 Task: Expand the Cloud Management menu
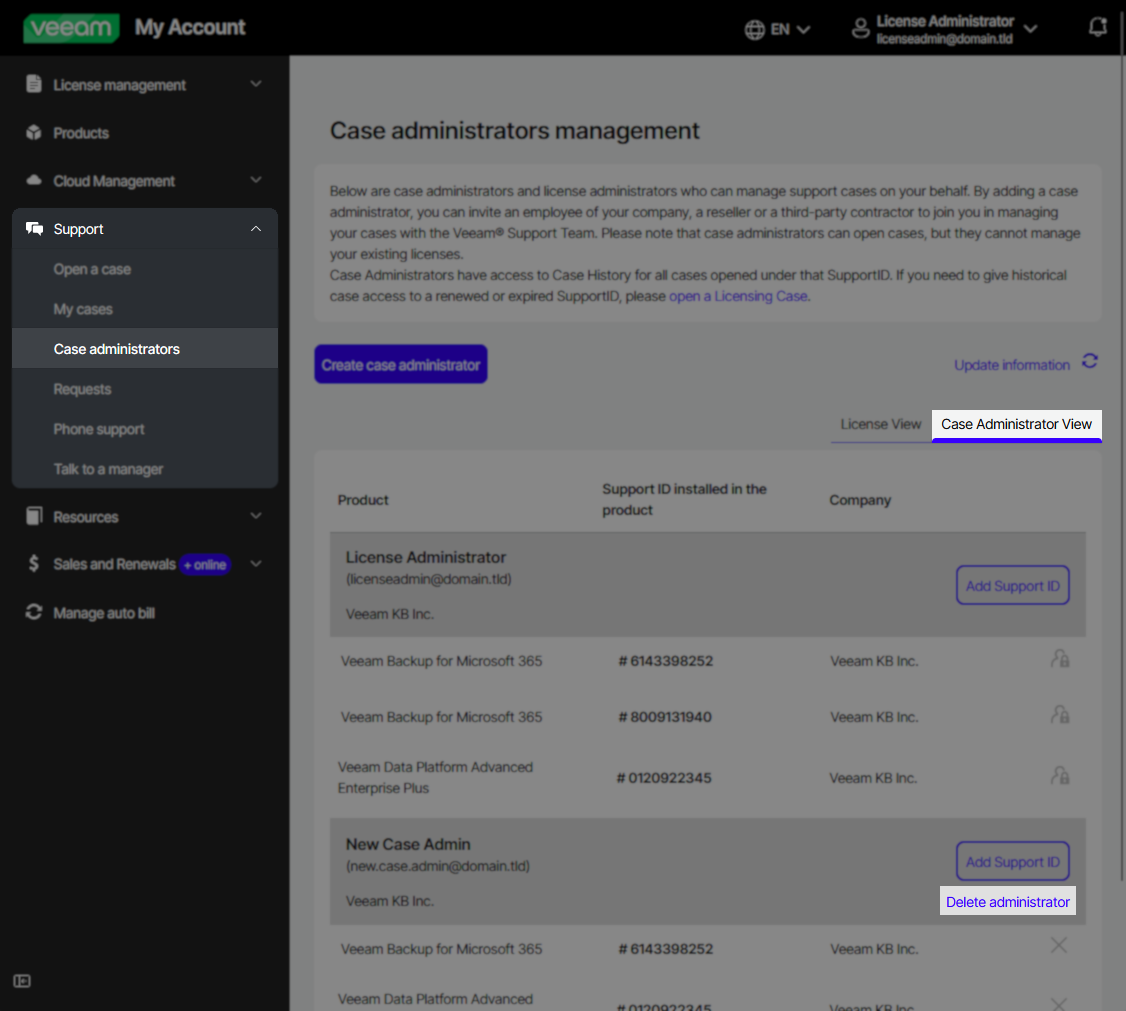click(x=112, y=181)
